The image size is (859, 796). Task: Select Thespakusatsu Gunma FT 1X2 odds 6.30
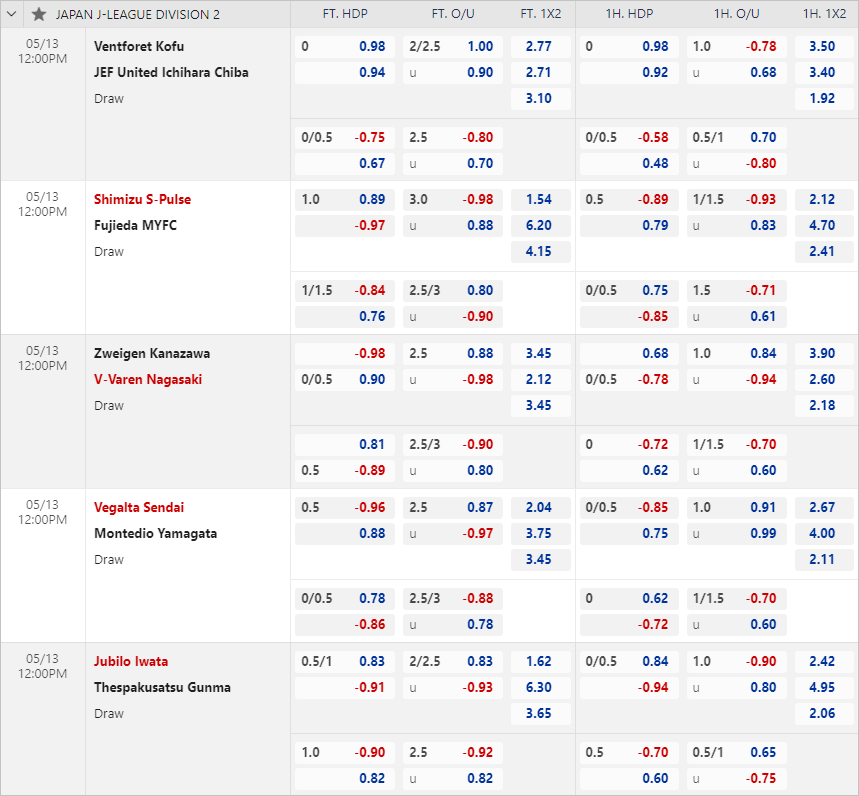[541, 687]
